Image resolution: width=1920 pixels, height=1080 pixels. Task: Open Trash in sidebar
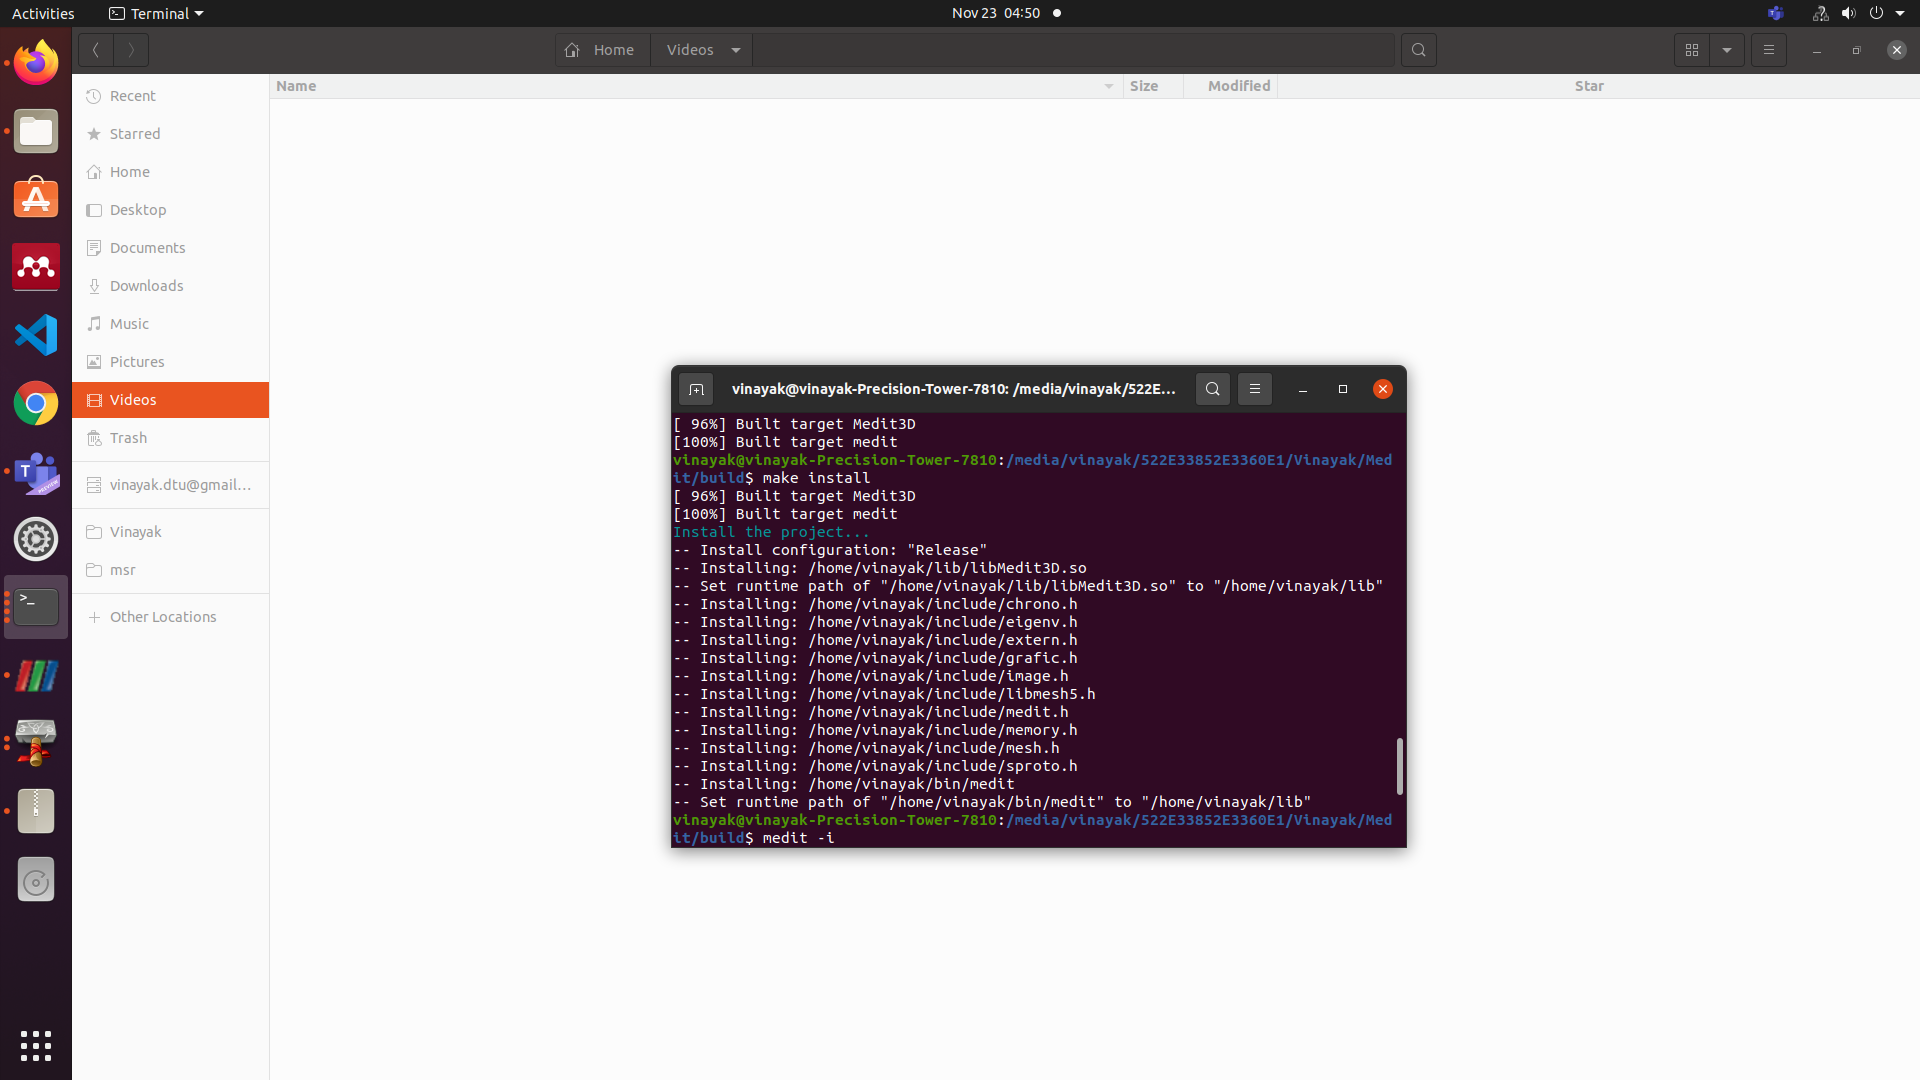click(170, 438)
